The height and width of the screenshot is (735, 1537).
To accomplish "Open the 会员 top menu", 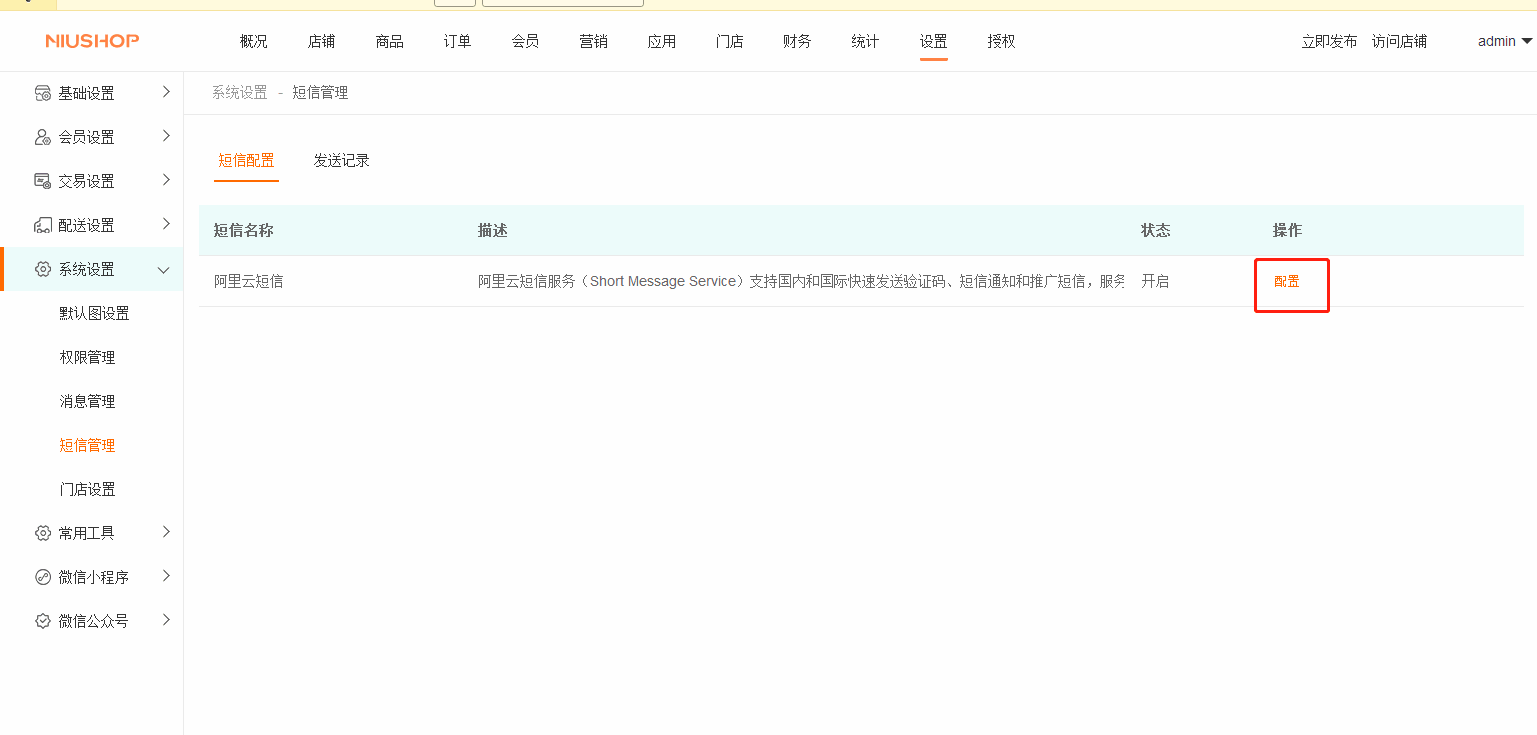I will 526,42.
